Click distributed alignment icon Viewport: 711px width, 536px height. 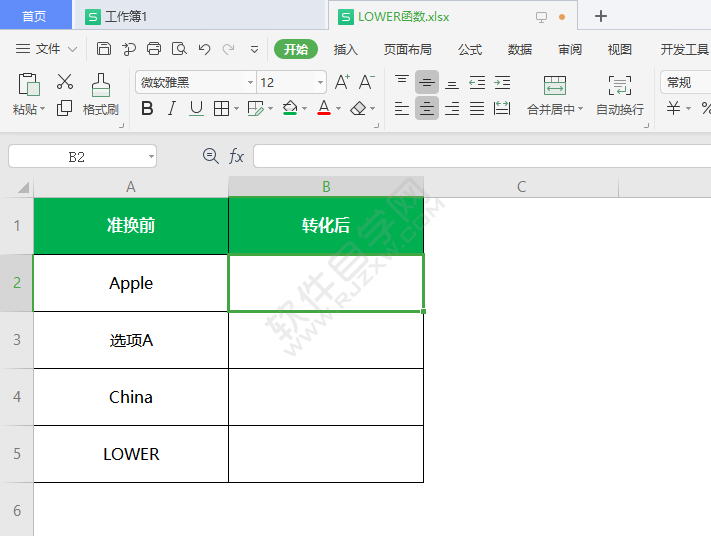[502, 108]
